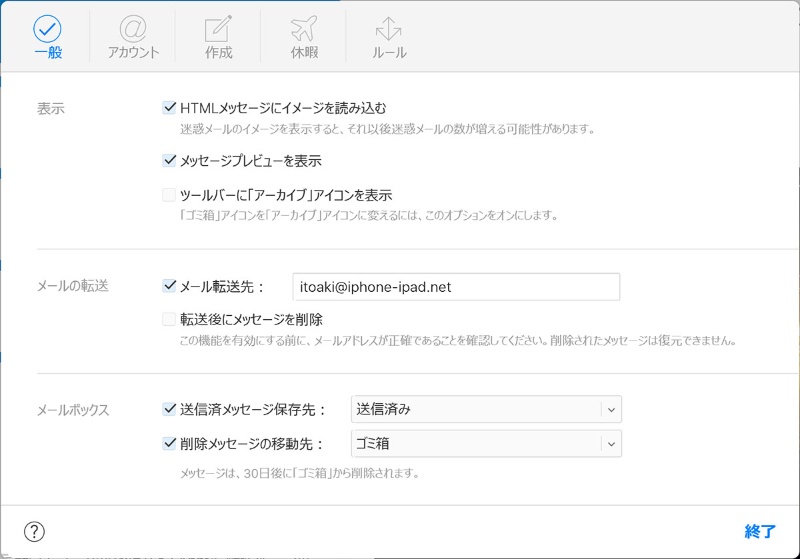Switch to the ルール tab label
This screenshot has height=559, width=800.
pos(388,53)
